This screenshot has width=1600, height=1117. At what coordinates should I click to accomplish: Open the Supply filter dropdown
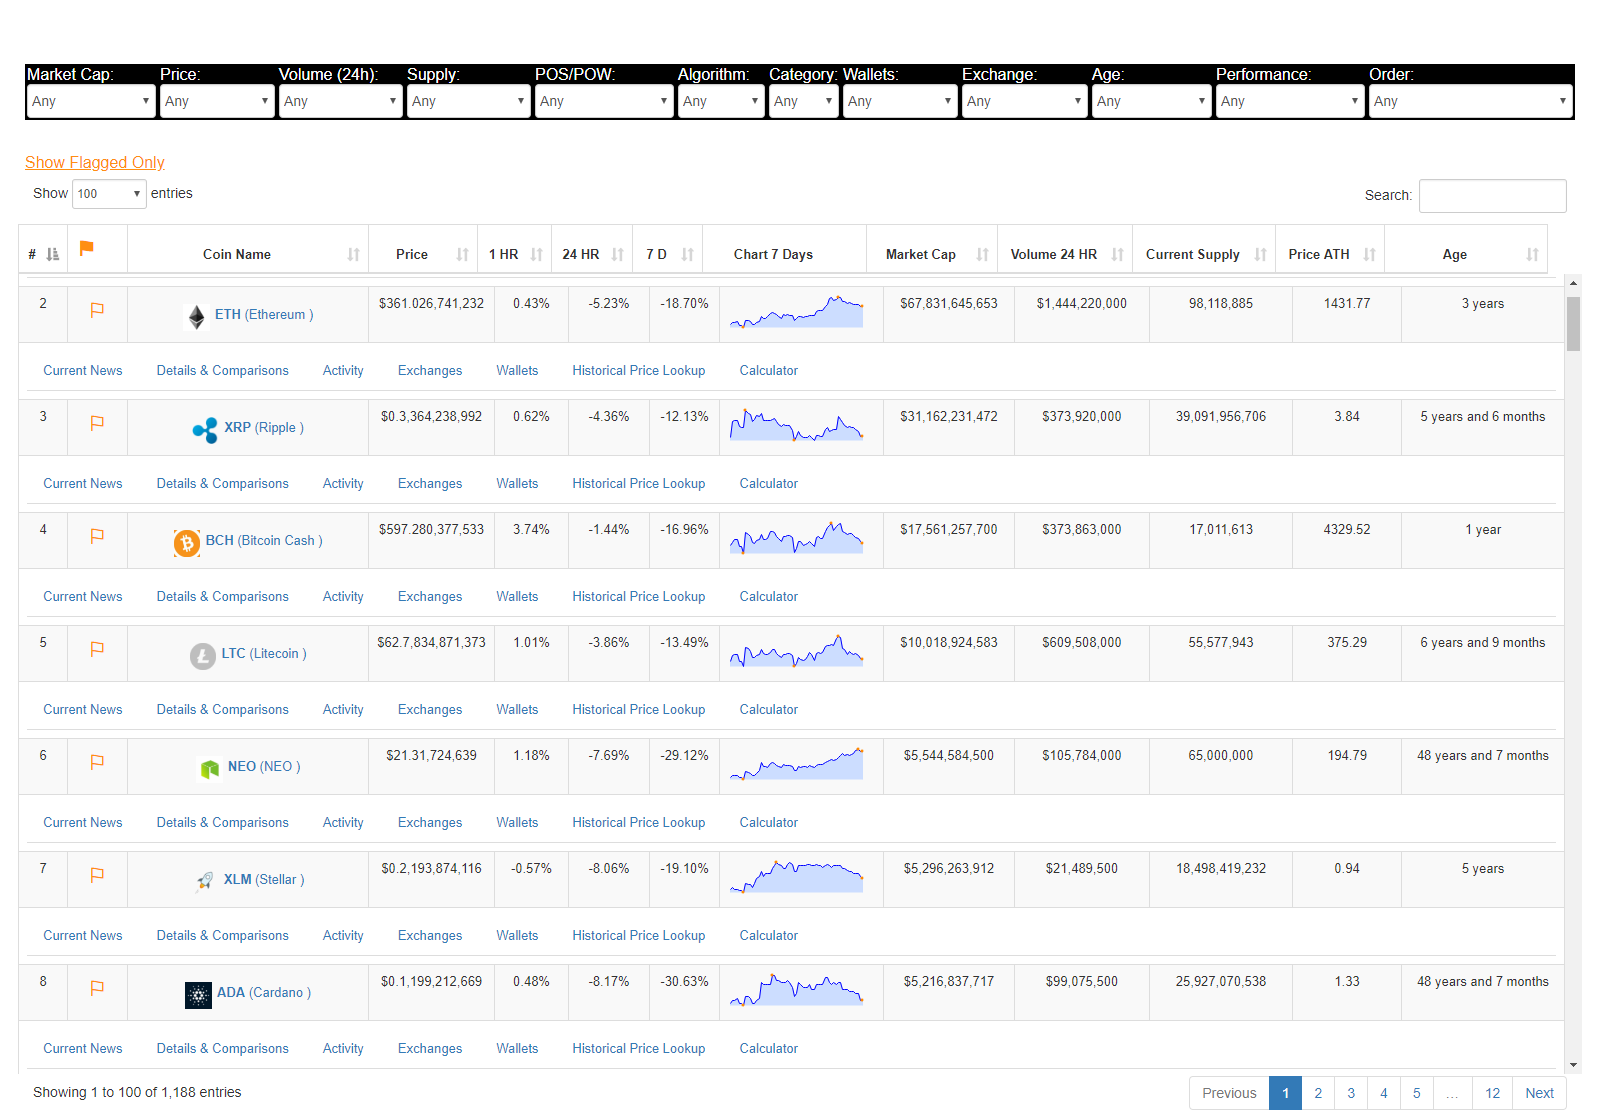click(468, 101)
